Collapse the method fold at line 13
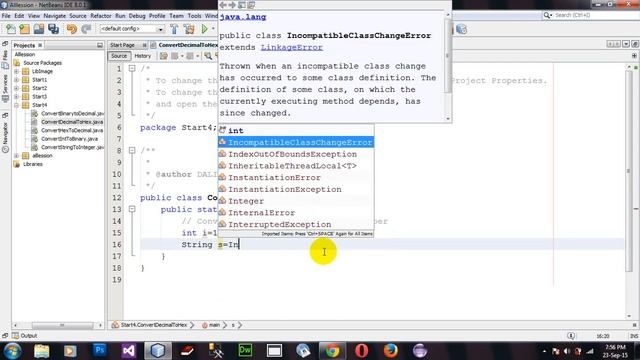Screen dimensions: 640x360 click(x=132, y=209)
